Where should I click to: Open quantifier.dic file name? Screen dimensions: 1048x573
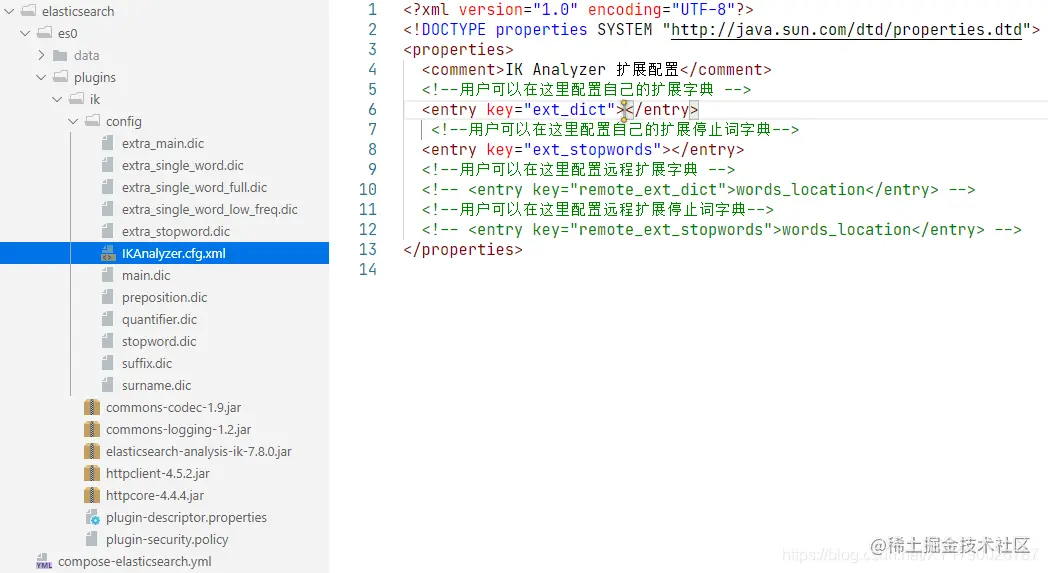tap(160, 320)
